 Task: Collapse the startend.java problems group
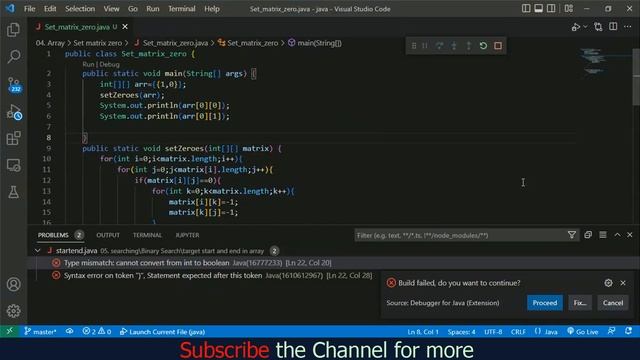[38, 251]
